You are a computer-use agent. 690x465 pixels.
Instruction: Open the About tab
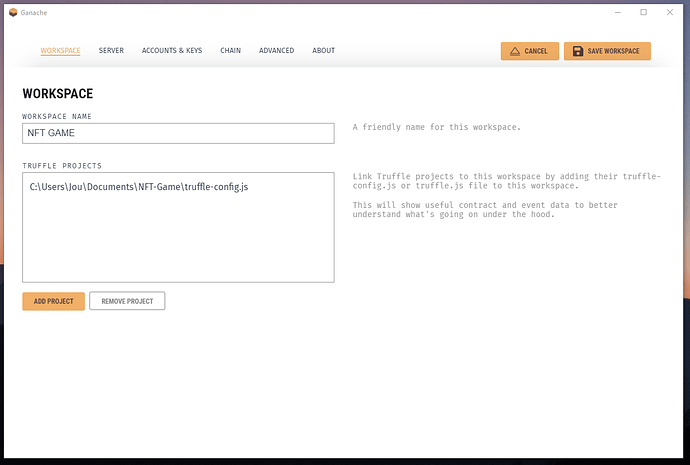(323, 51)
